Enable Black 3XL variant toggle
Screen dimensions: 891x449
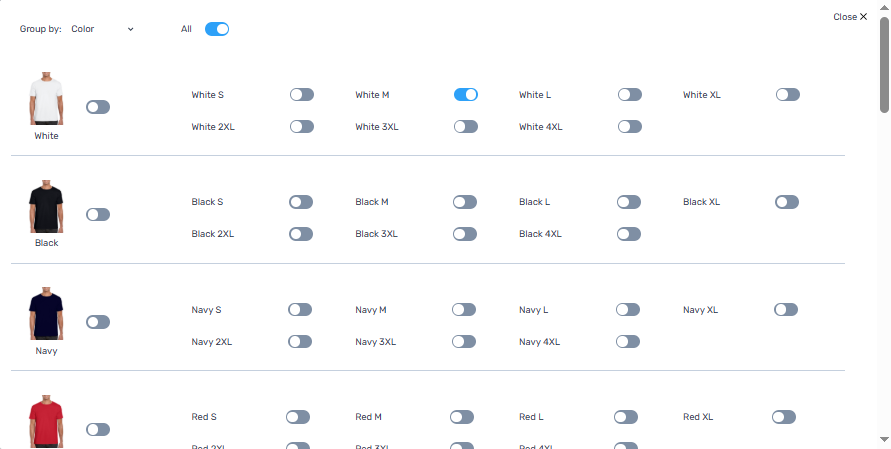pyautogui.click(x=465, y=234)
